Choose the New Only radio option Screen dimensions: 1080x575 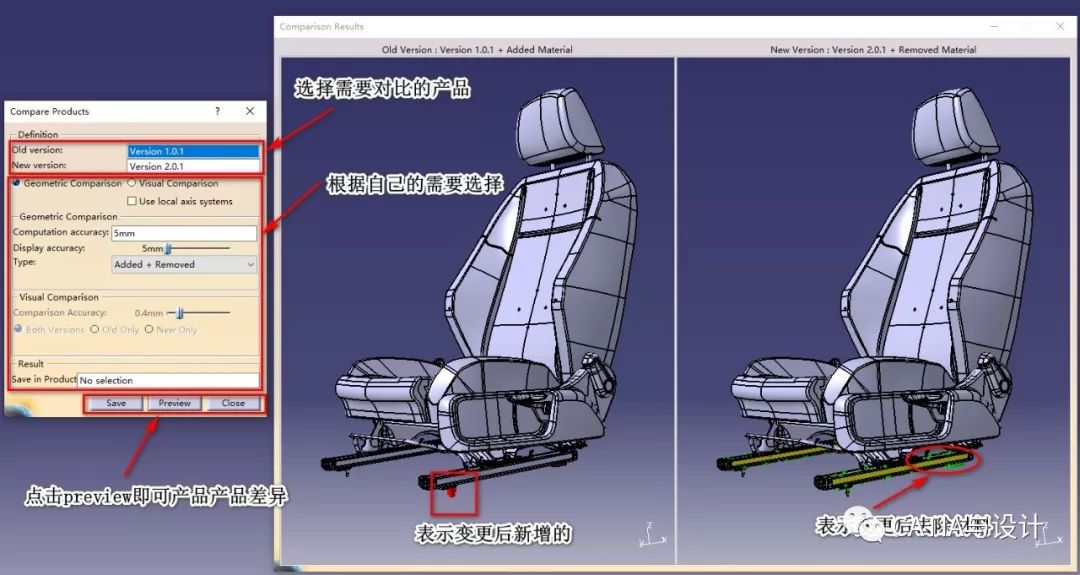click(149, 329)
